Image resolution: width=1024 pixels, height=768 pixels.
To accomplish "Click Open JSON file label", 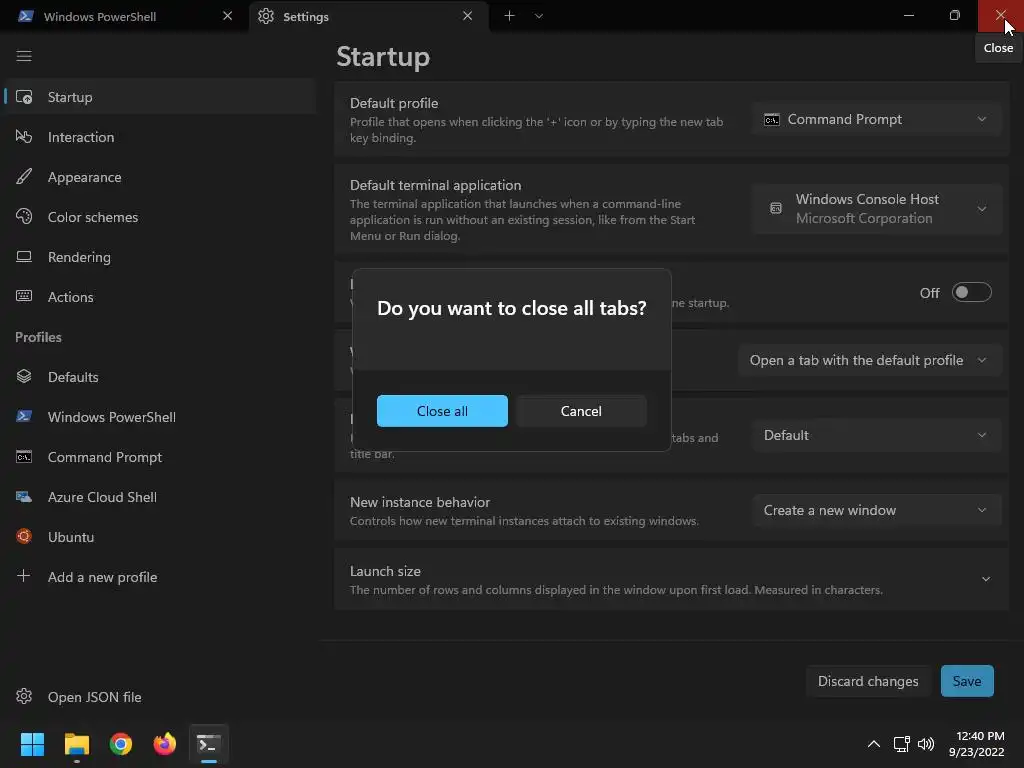I will pyautogui.click(x=95, y=697).
